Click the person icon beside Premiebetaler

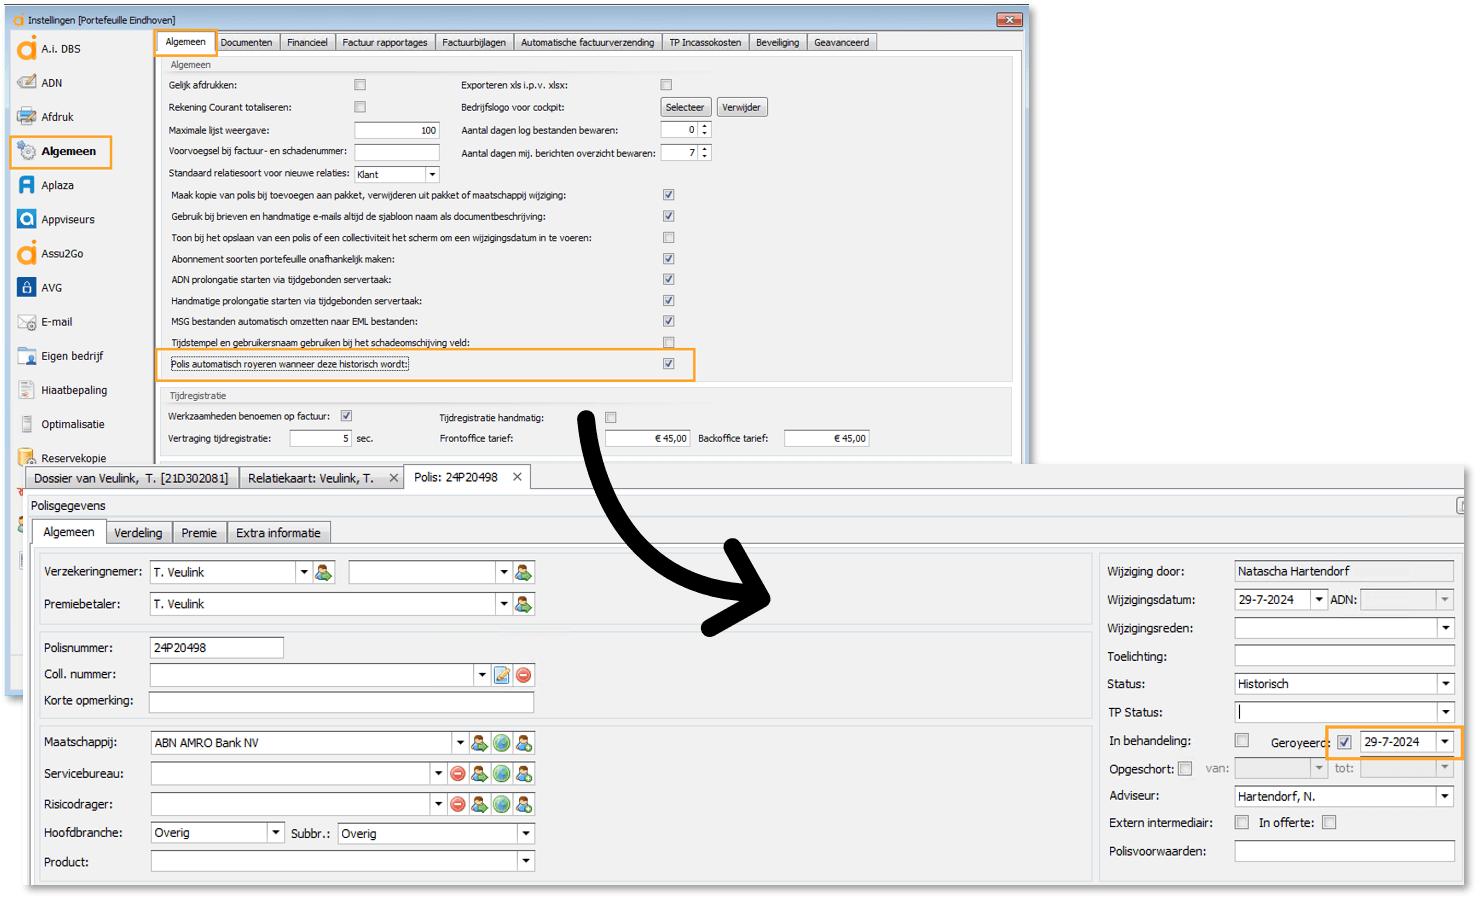tap(523, 604)
